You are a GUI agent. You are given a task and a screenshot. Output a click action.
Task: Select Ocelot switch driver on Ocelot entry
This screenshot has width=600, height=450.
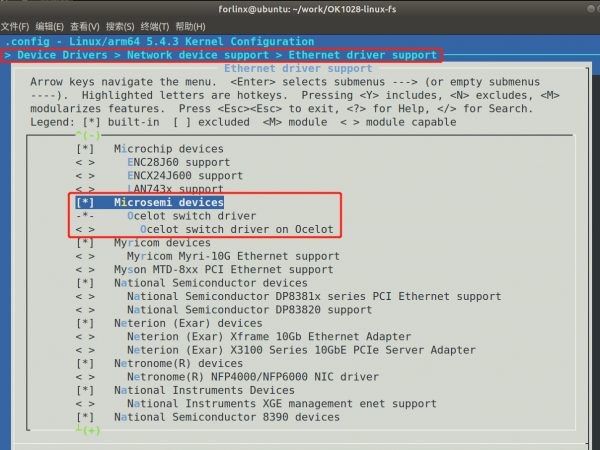229,229
